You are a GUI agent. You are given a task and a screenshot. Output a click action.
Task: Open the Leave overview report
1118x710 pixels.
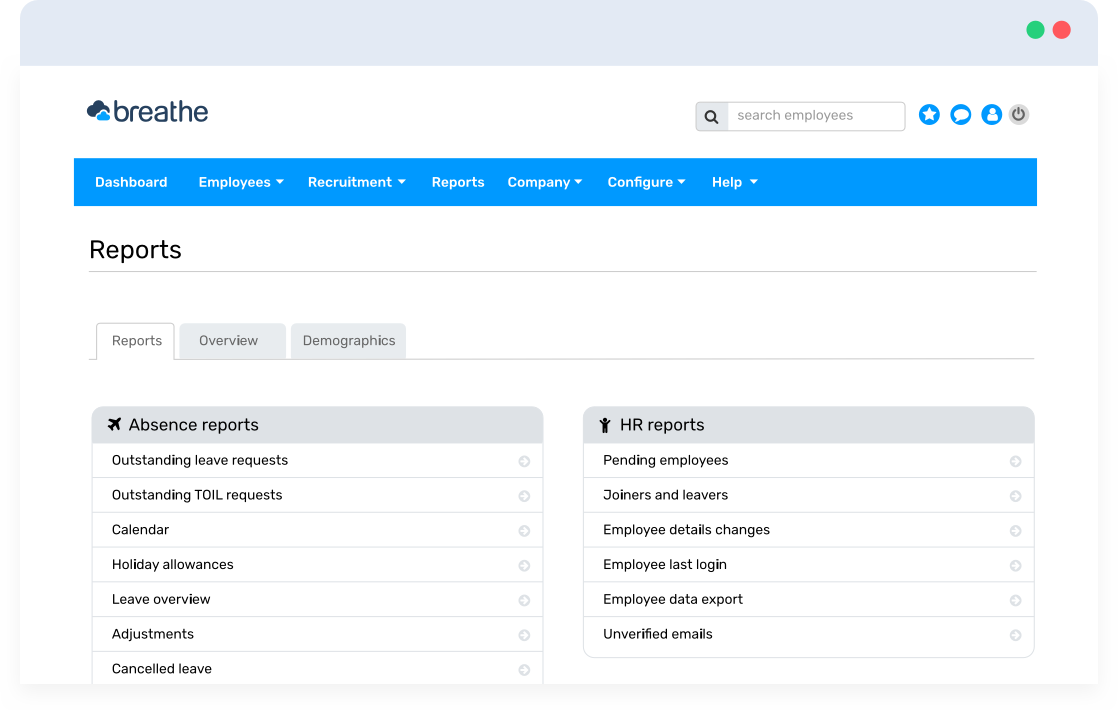tap(317, 600)
